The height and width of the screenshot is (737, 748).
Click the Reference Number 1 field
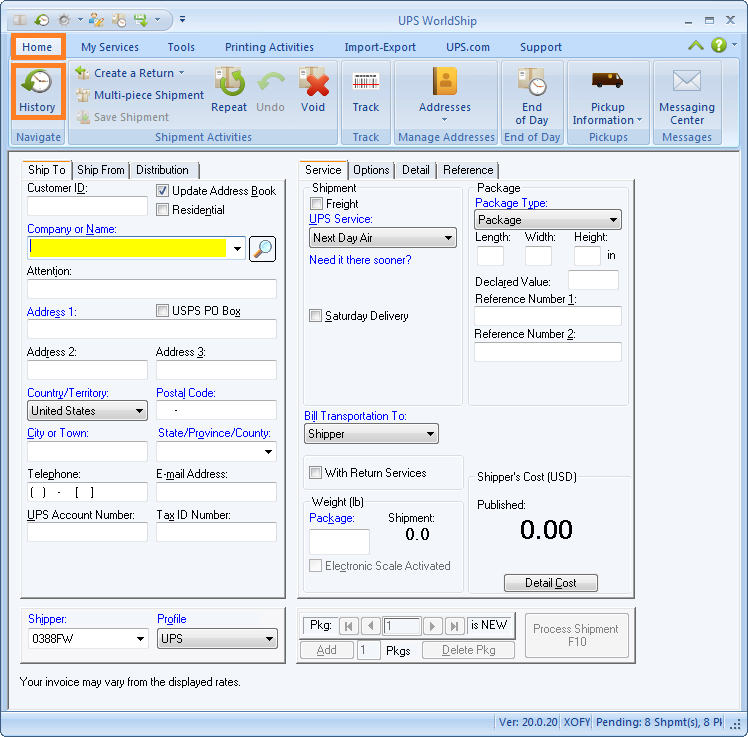tap(548, 316)
